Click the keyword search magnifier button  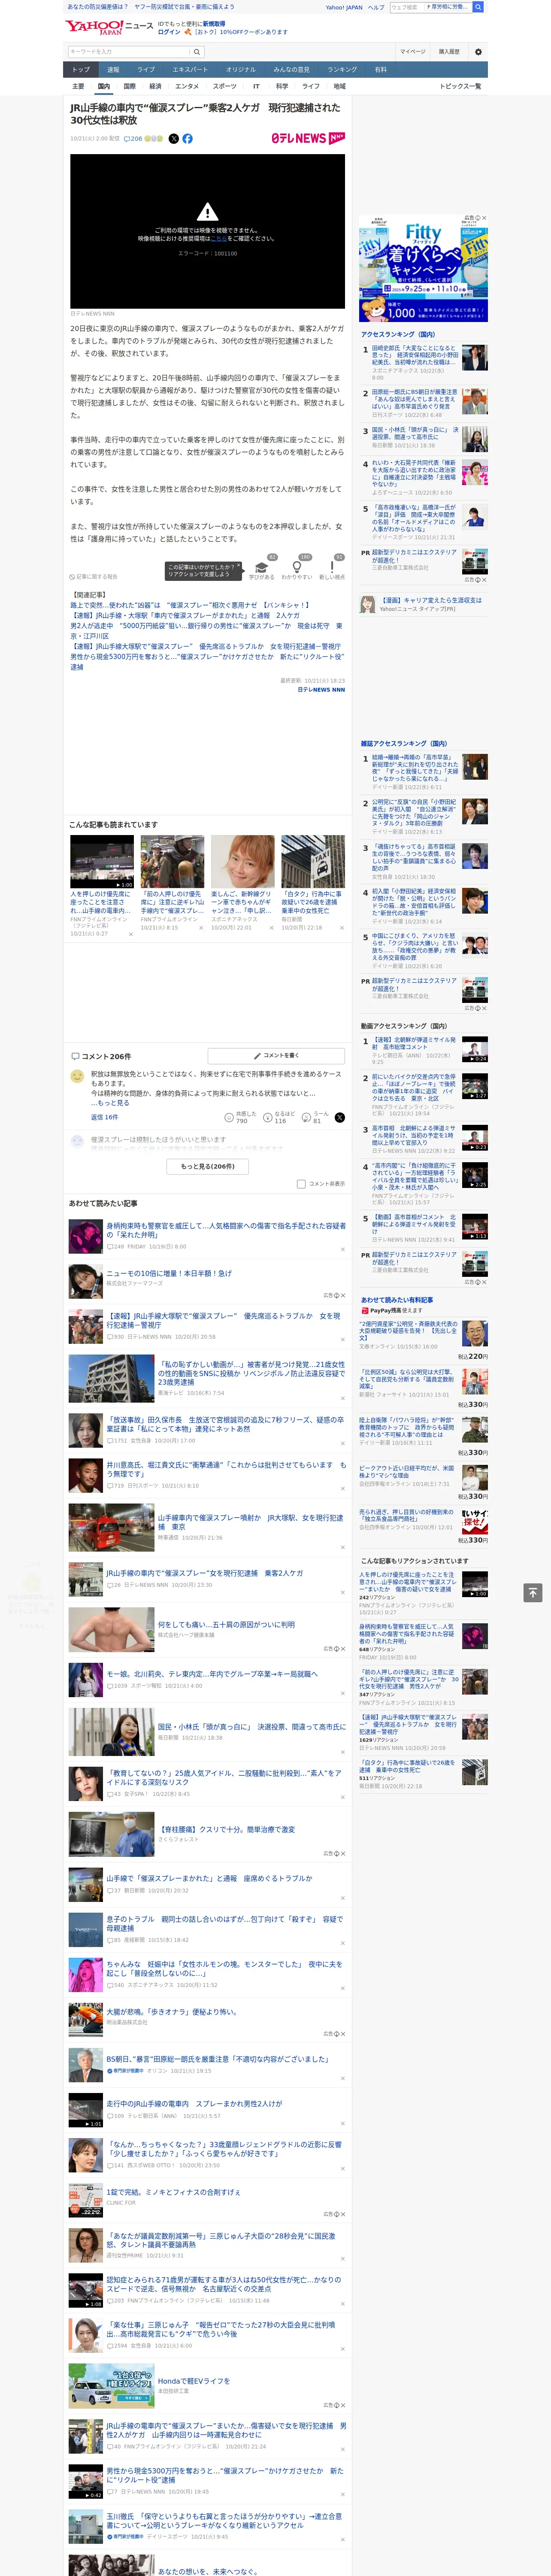click(x=197, y=51)
